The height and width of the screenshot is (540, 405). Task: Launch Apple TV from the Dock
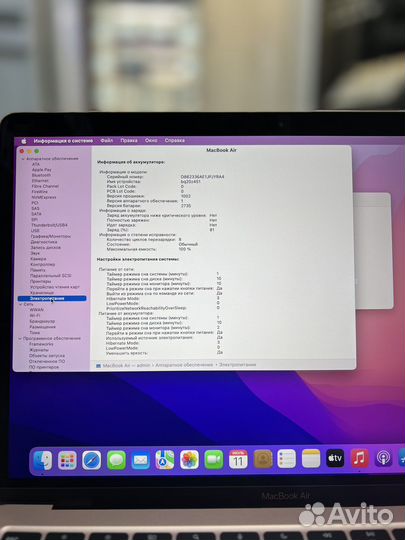tap(335, 458)
